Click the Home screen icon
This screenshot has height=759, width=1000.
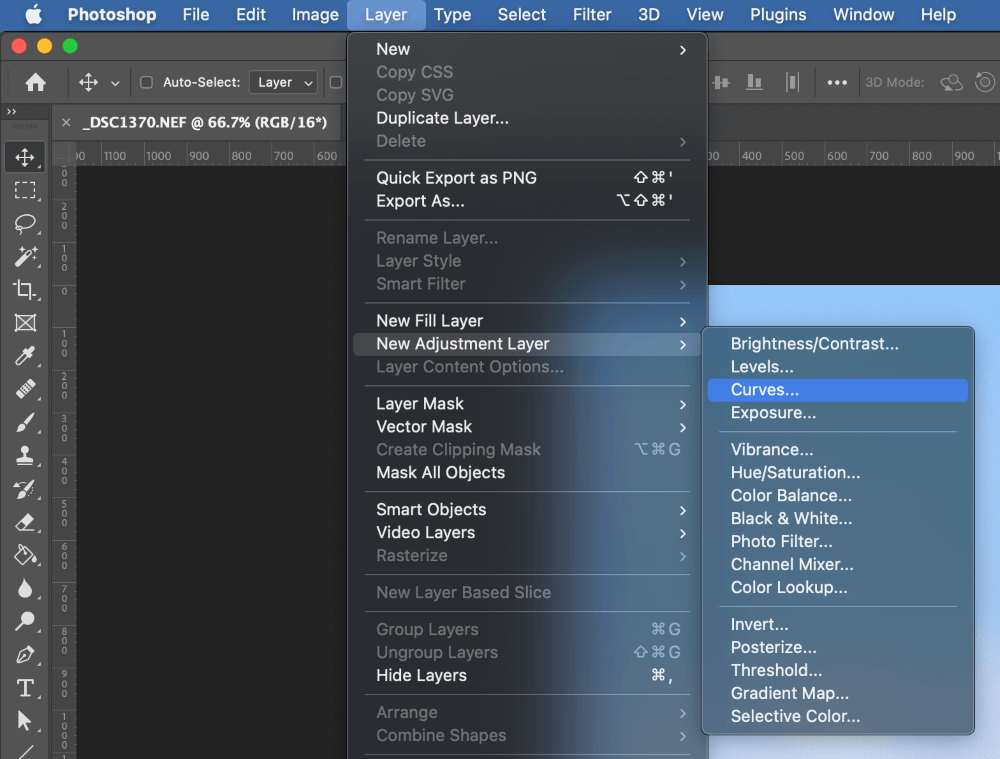pos(36,82)
